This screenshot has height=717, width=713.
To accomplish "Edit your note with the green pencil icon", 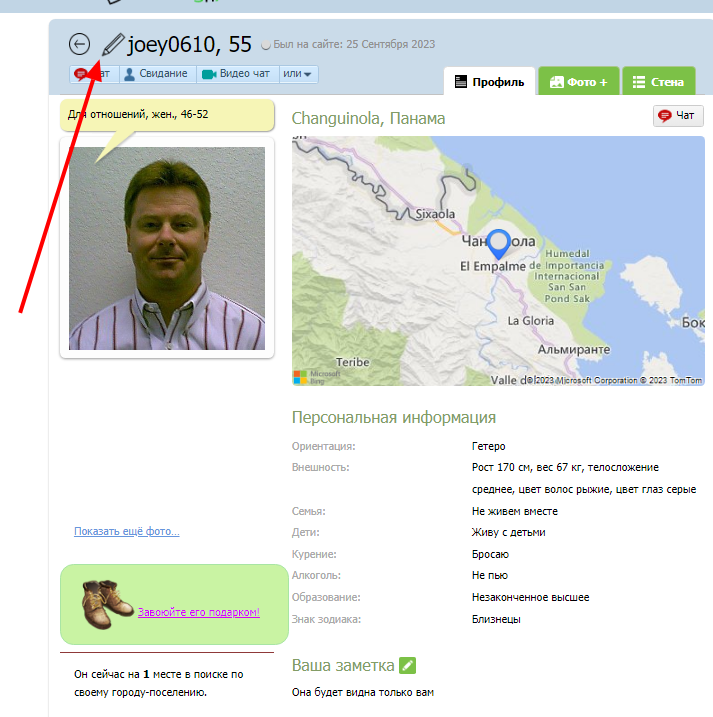I will pos(407,665).
